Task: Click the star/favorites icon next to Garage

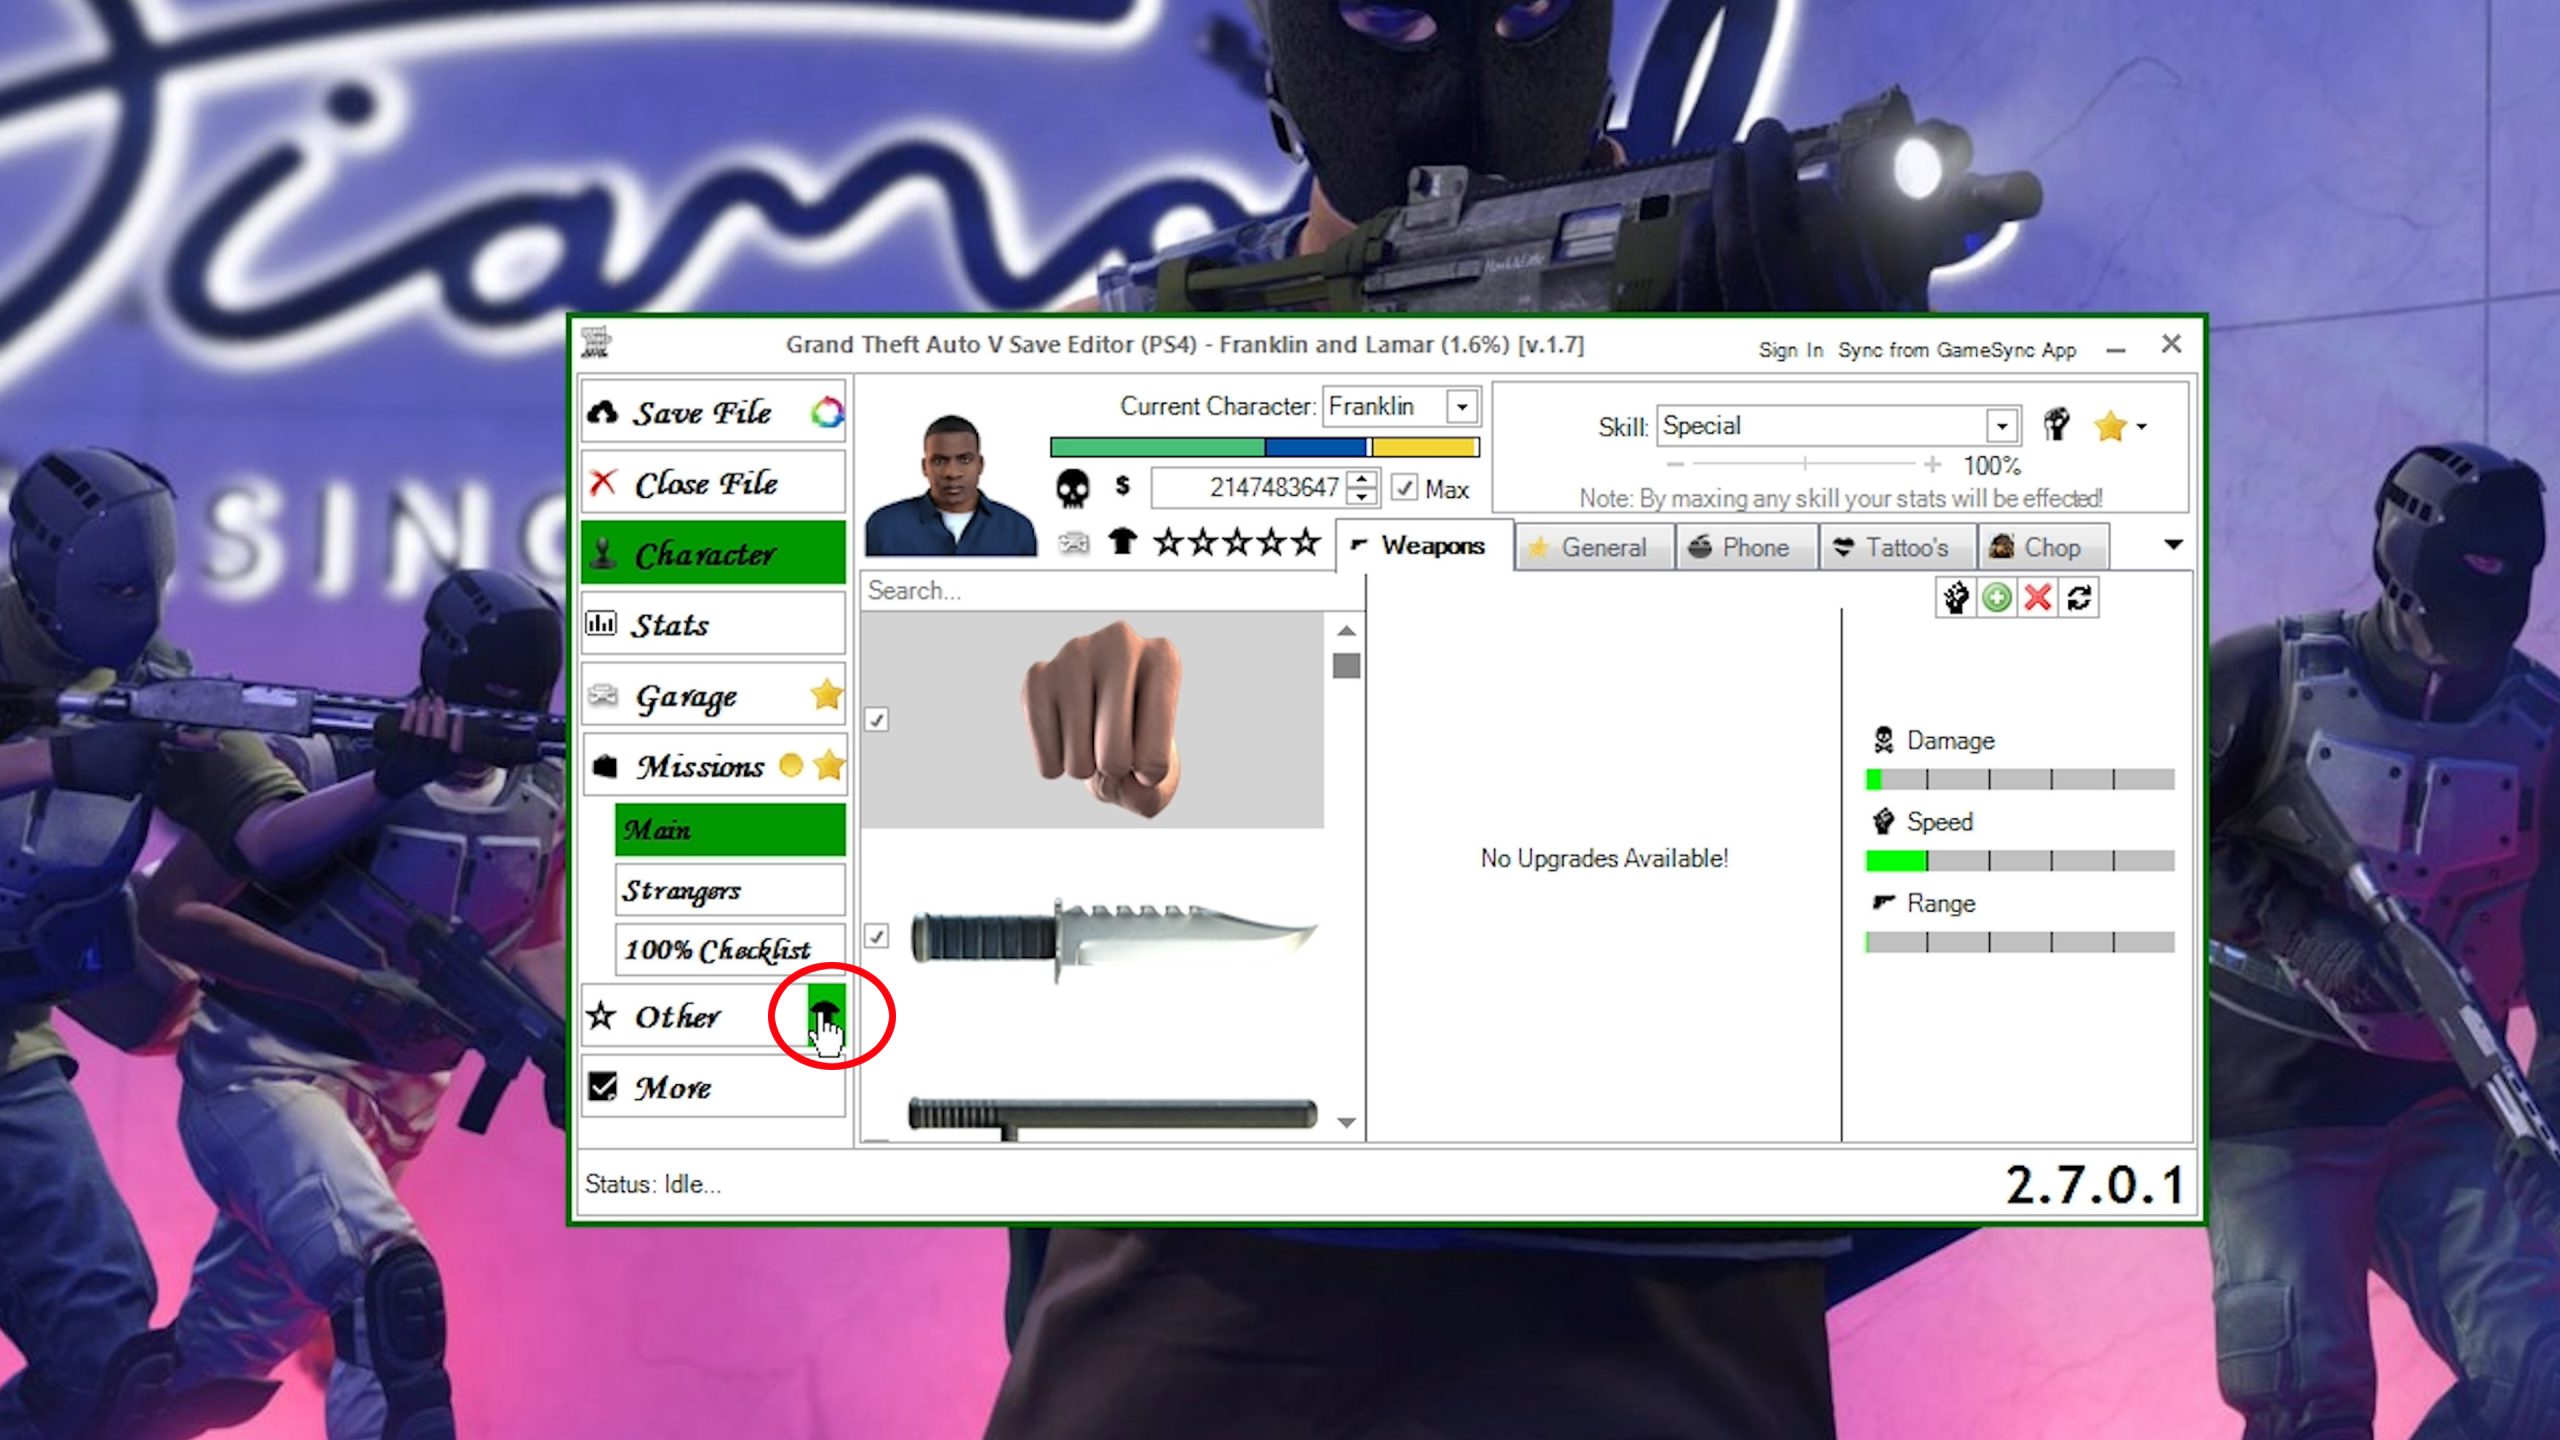Action: tap(825, 693)
